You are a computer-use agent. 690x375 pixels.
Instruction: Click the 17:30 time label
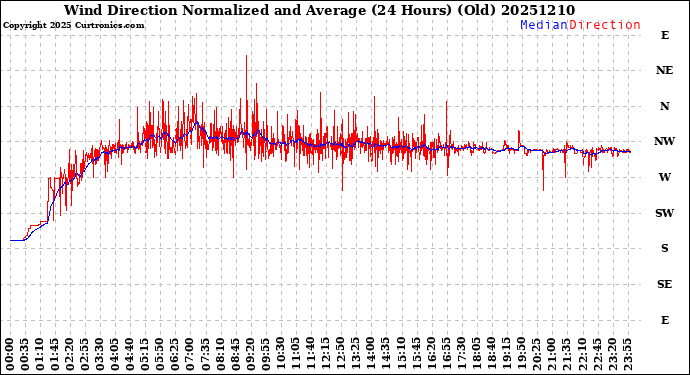point(461,354)
